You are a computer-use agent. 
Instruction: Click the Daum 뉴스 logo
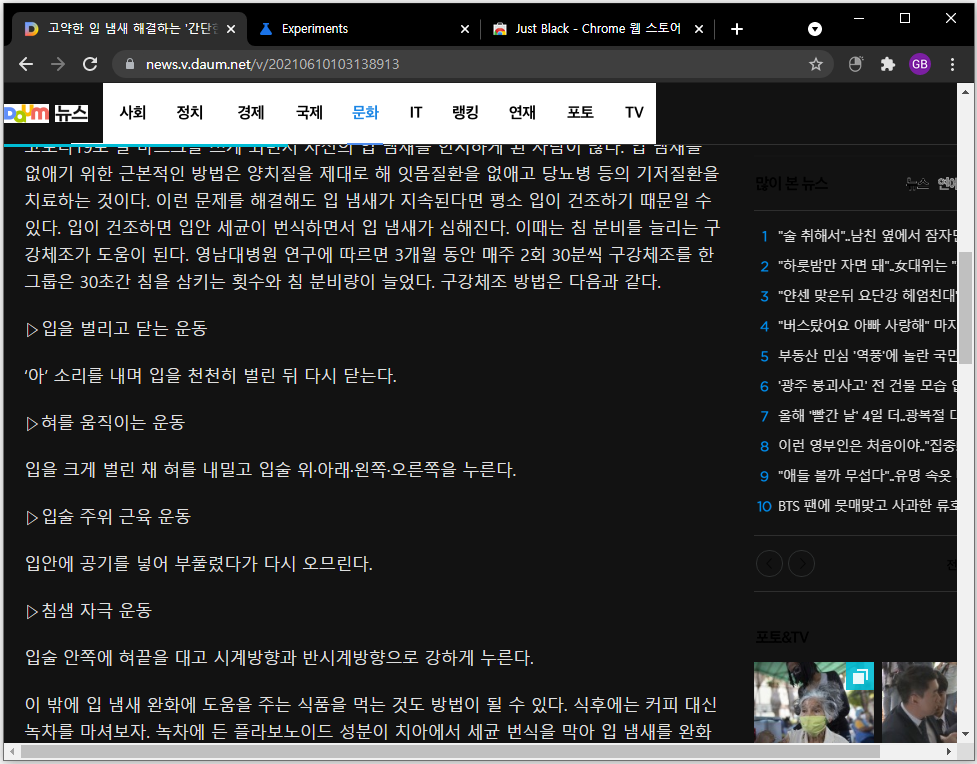pos(46,113)
